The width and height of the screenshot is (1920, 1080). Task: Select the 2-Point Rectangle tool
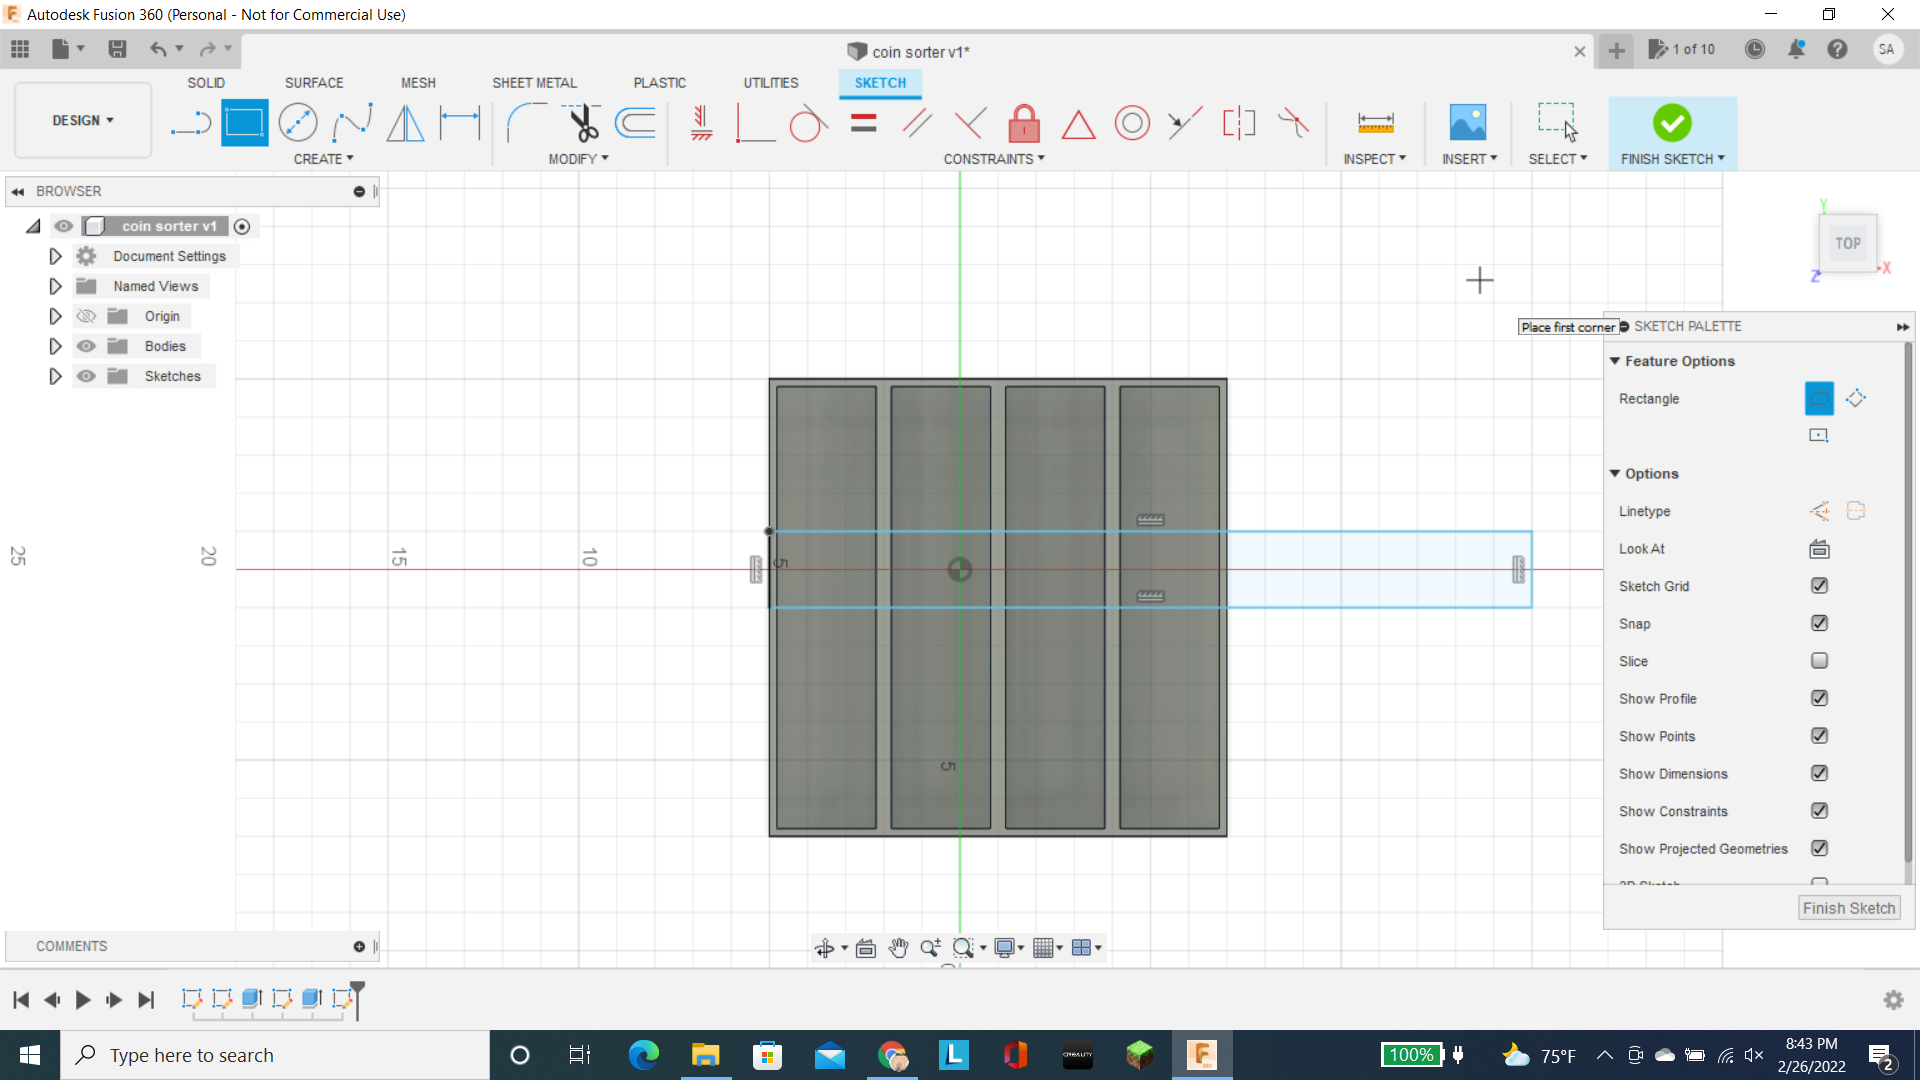coord(244,122)
